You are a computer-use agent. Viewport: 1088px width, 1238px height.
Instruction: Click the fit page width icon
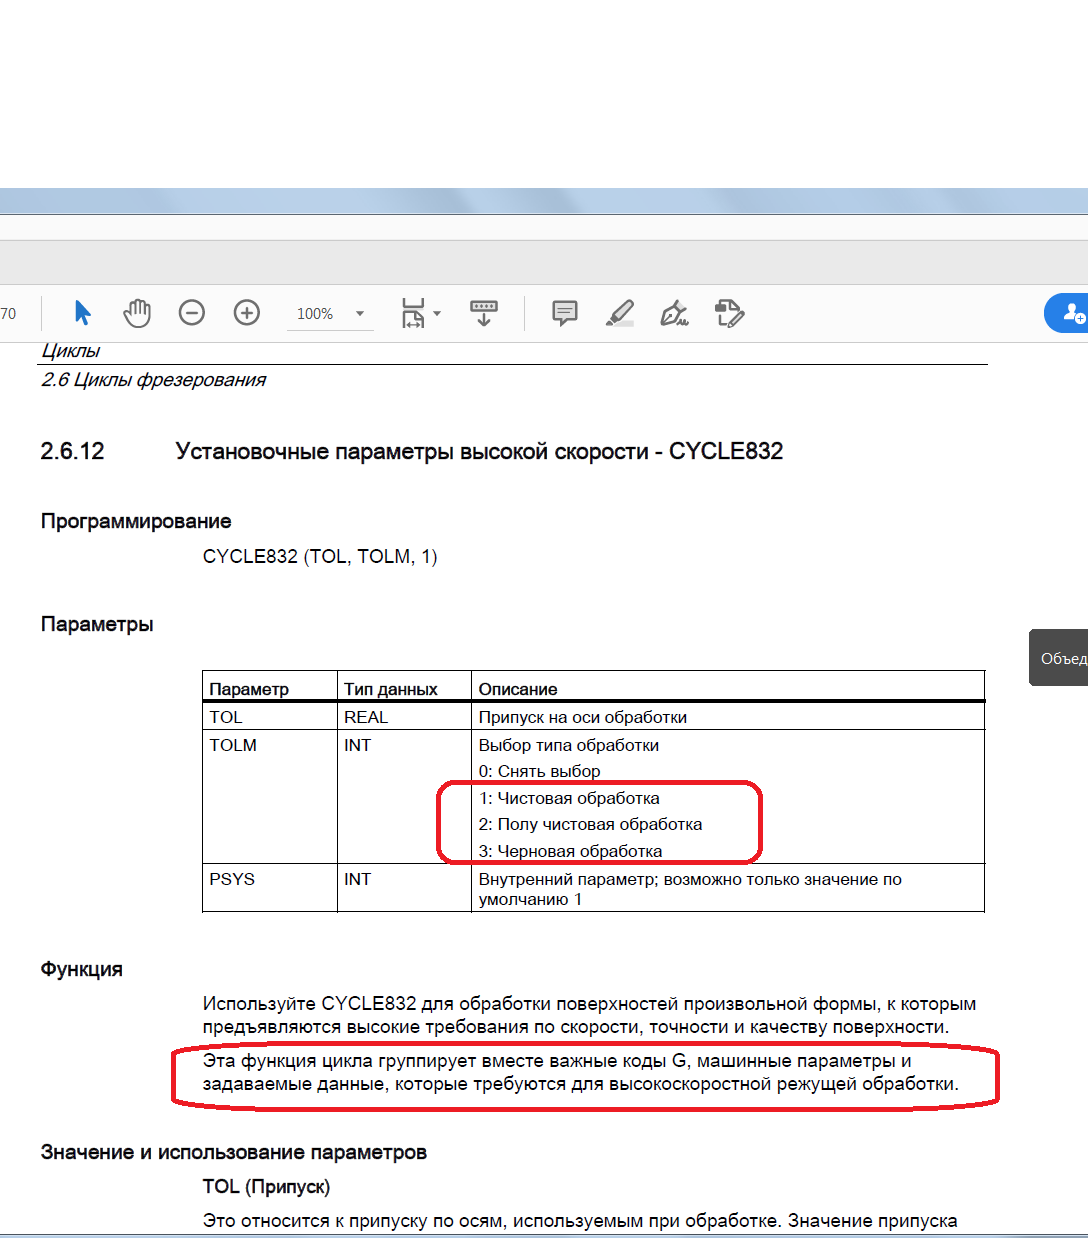point(413,313)
